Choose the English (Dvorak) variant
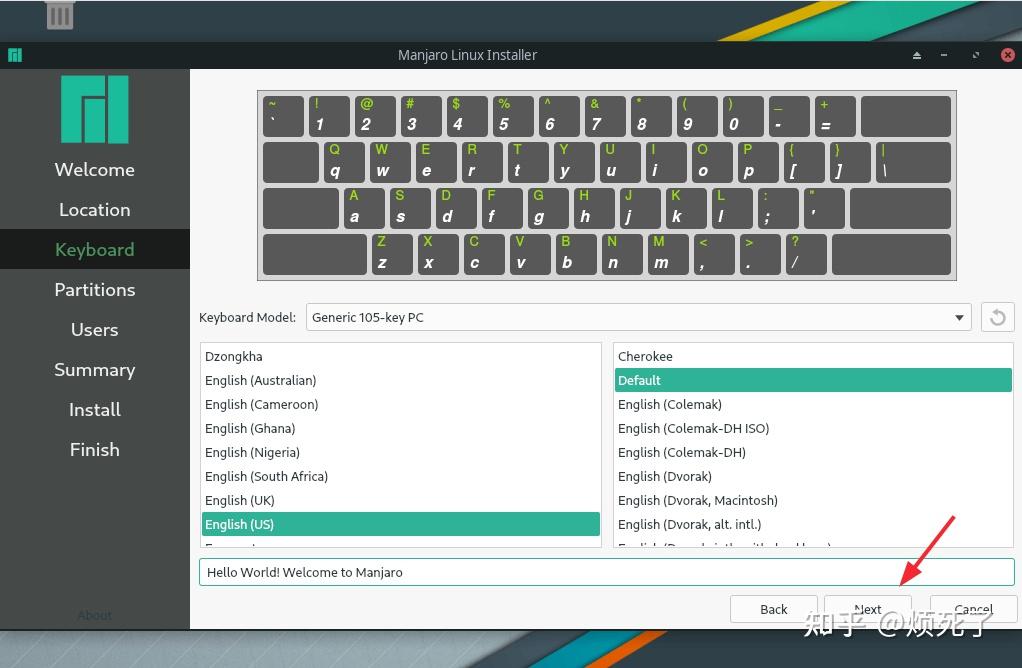Viewport: 1022px width, 668px height. click(664, 476)
